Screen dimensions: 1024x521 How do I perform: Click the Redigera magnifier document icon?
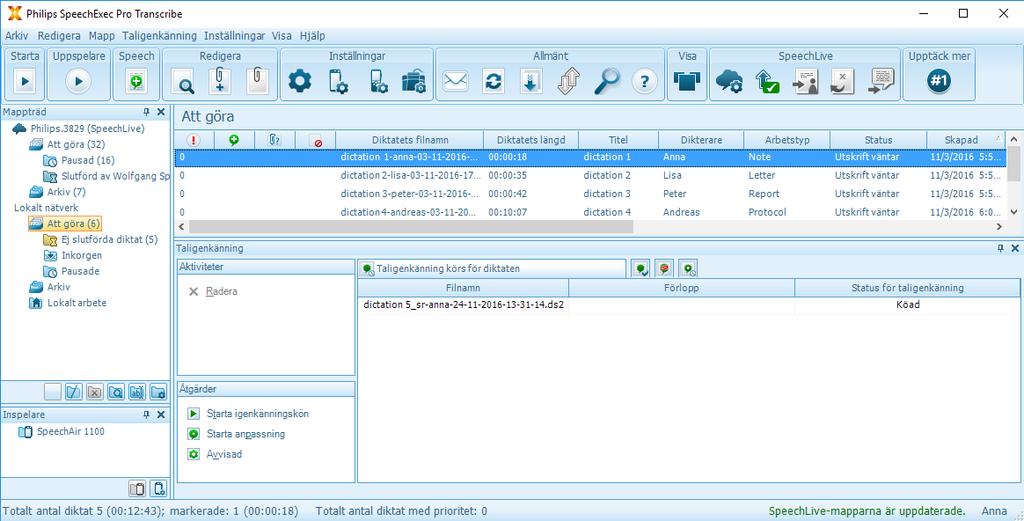click(184, 82)
